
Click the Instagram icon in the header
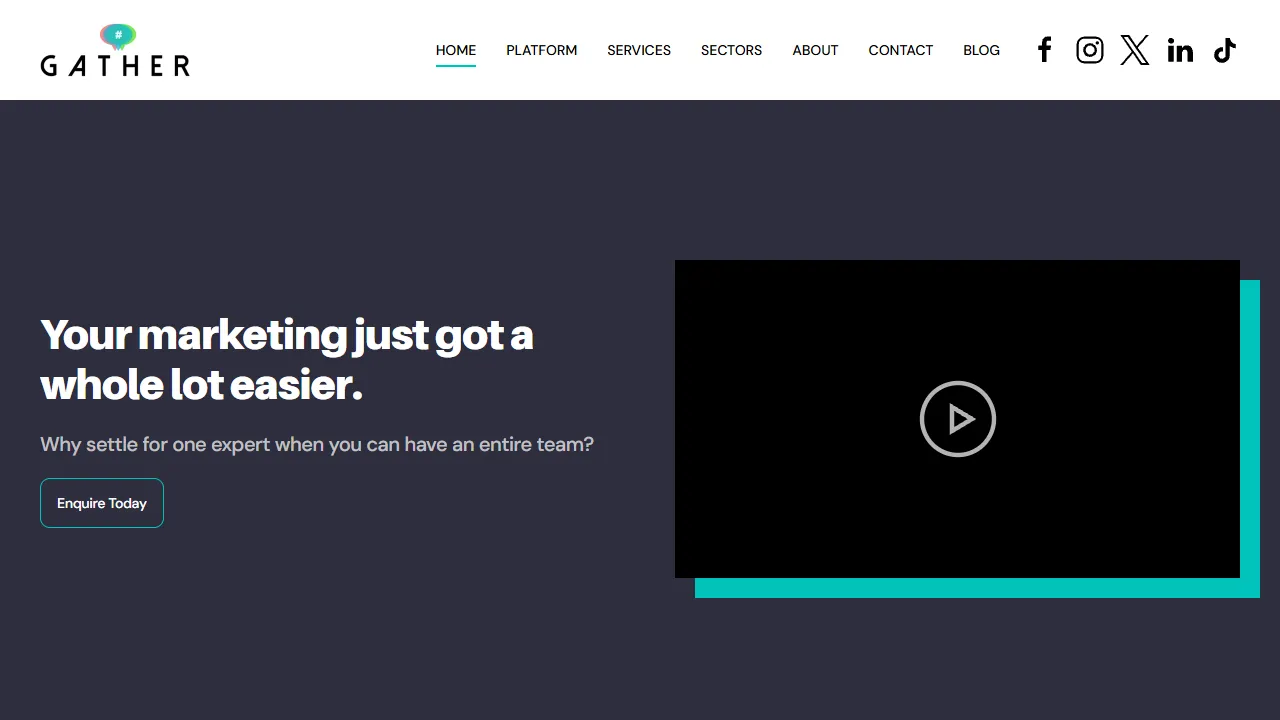click(1090, 50)
